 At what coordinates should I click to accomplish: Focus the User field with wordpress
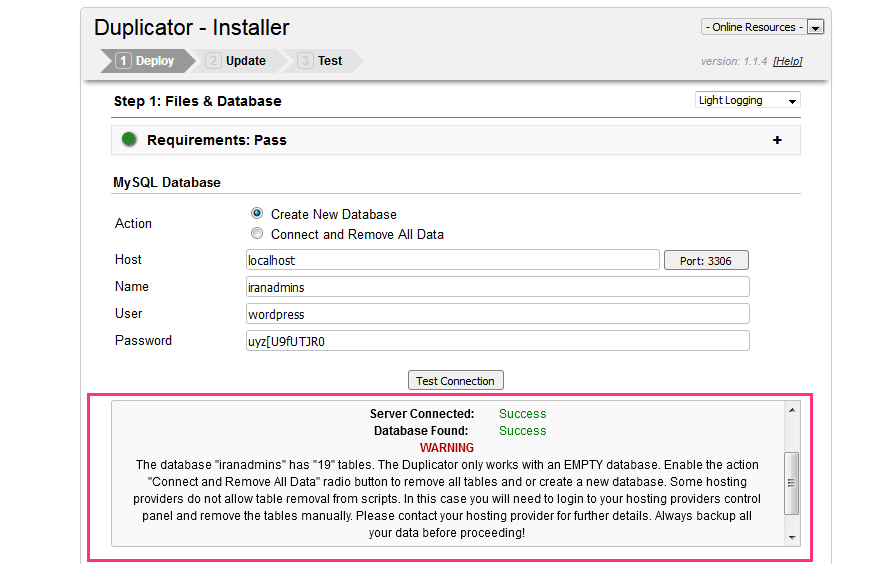[x=498, y=314]
